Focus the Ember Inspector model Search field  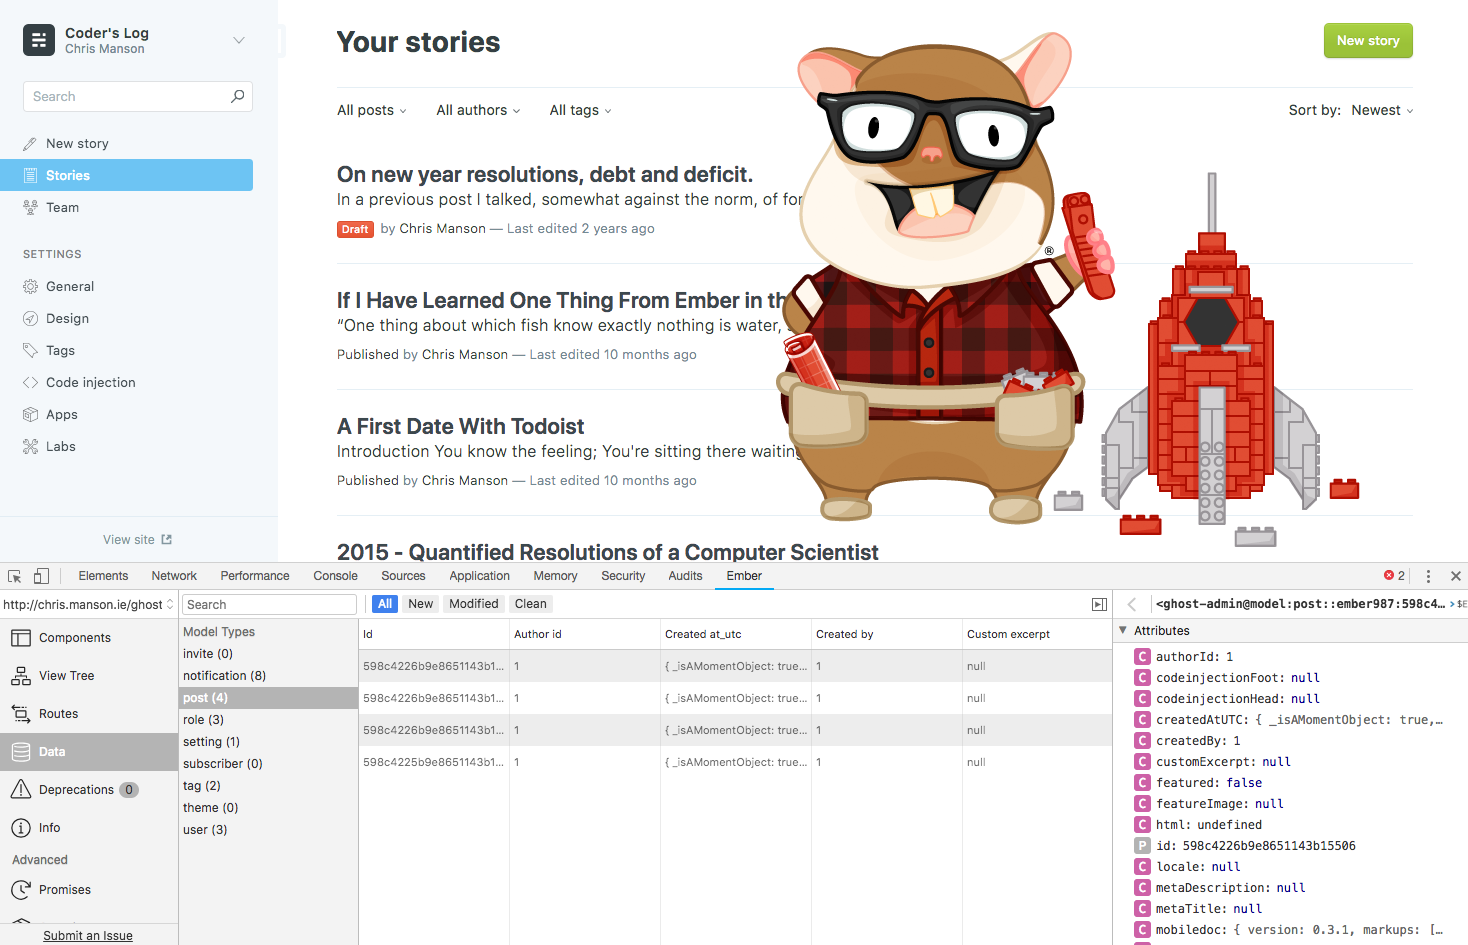[269, 604]
